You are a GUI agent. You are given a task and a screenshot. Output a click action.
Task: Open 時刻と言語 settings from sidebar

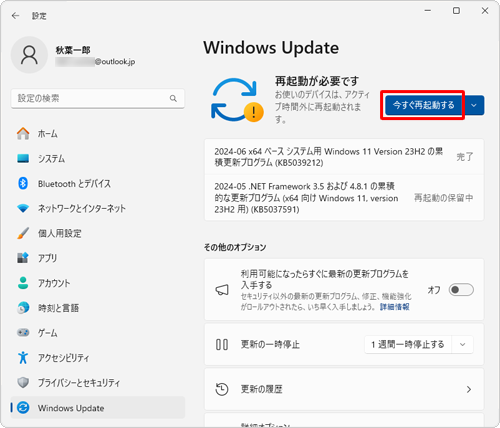[98, 308]
